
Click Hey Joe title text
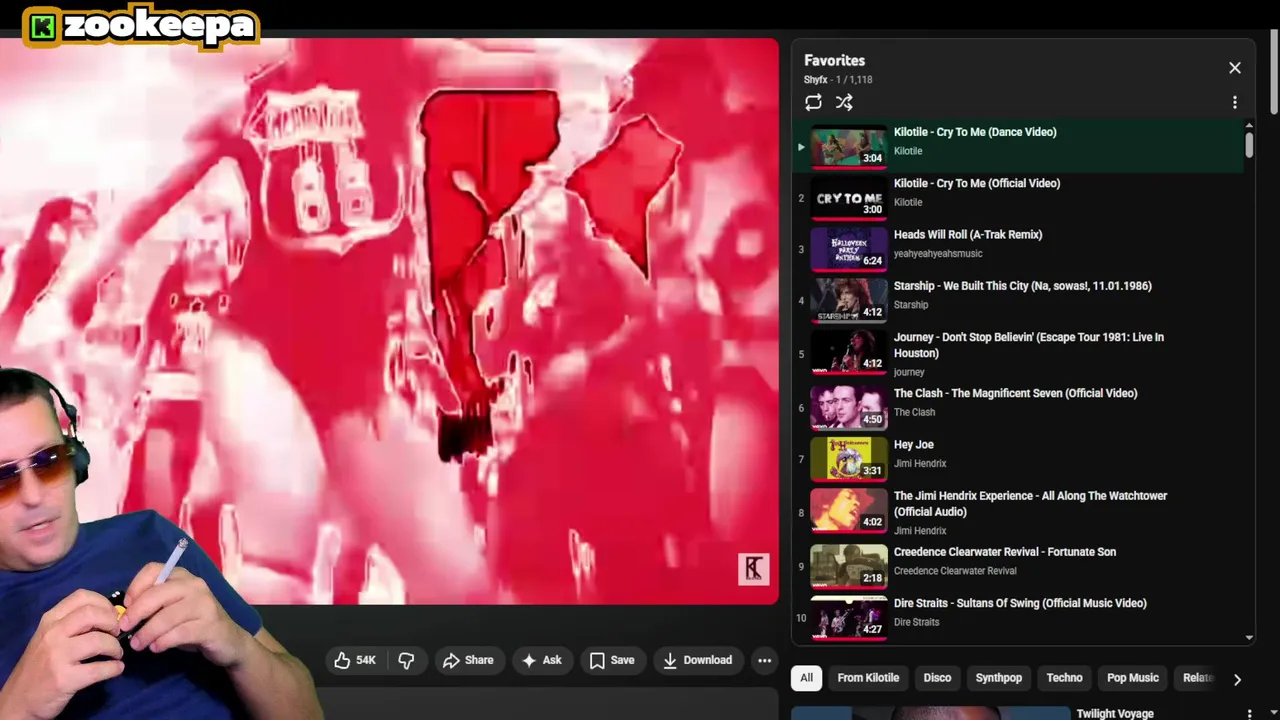click(x=913, y=444)
